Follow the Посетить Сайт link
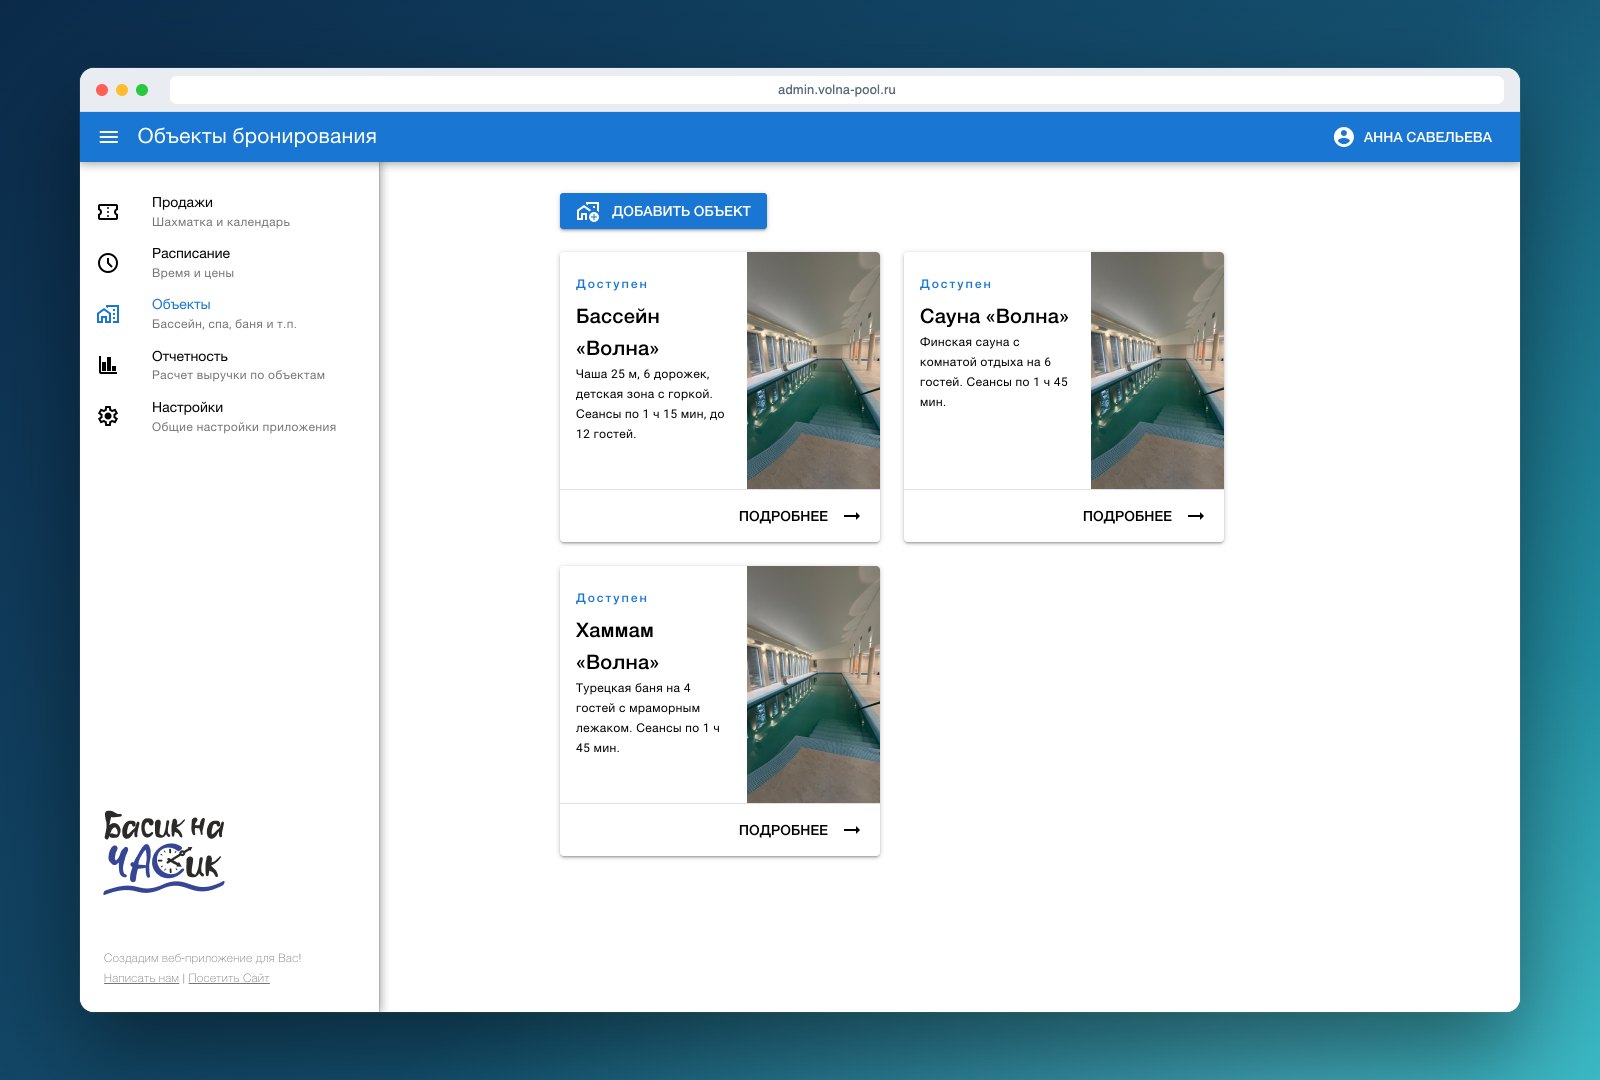Viewport: 1600px width, 1080px height. click(x=229, y=978)
